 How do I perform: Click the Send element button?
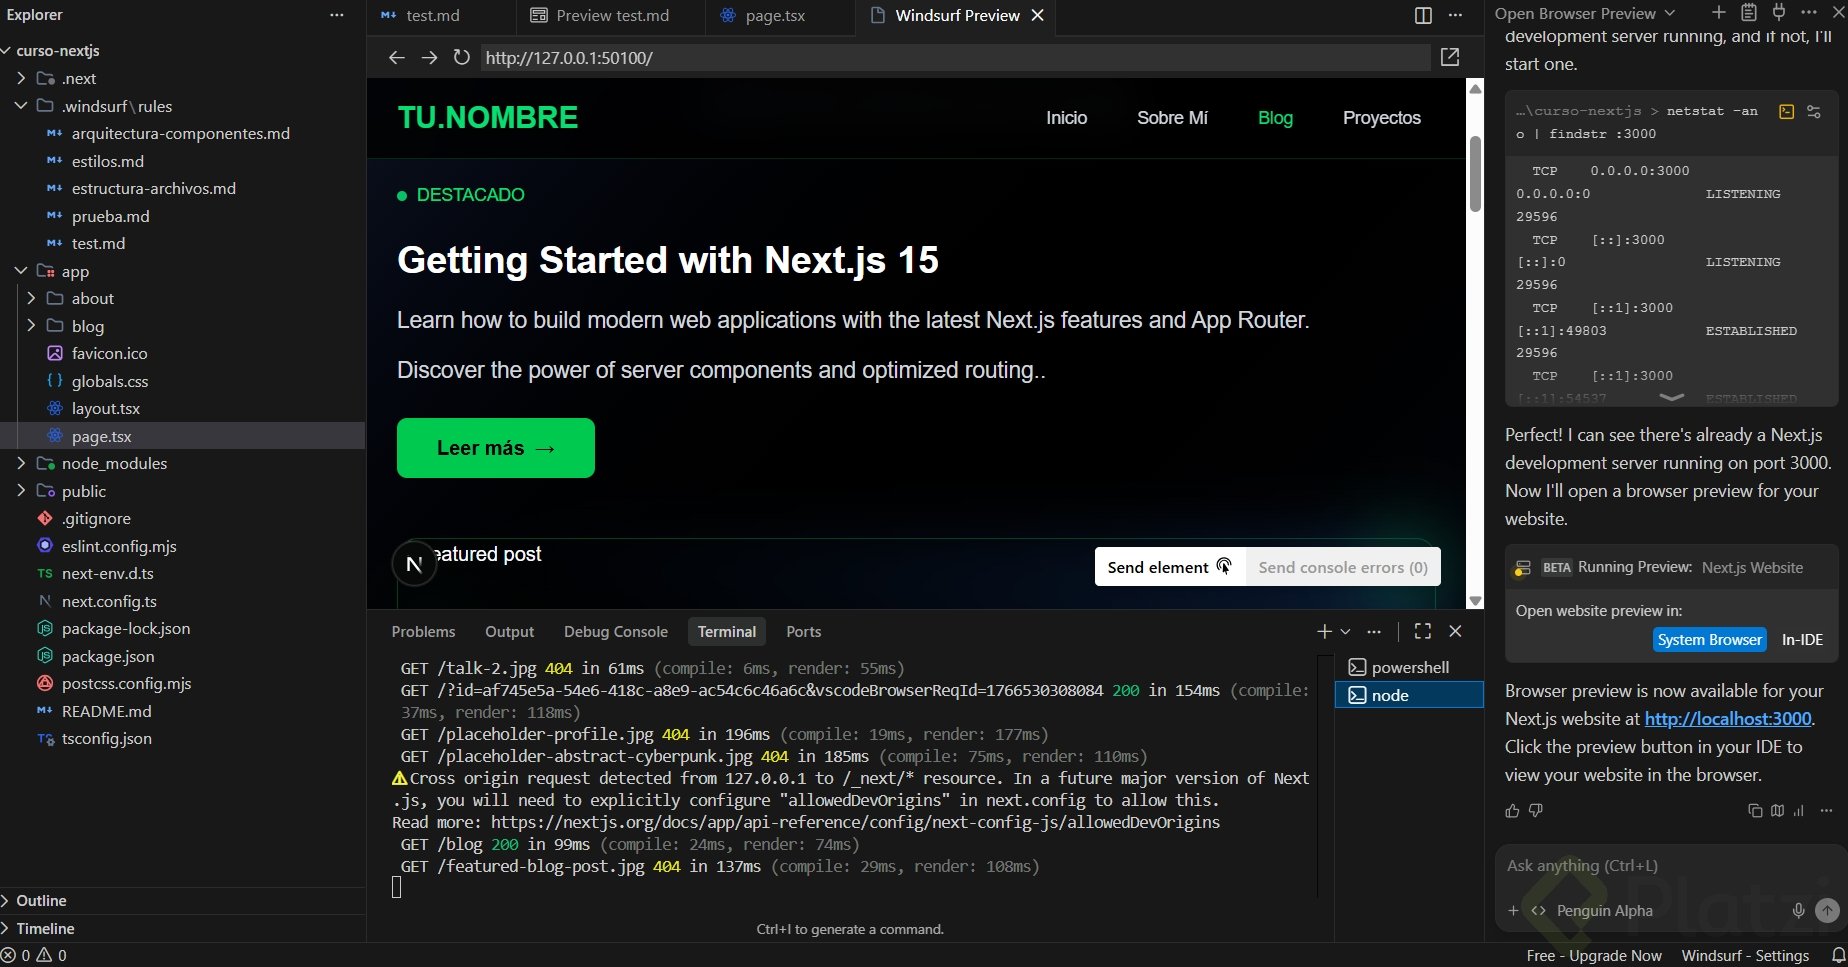[1170, 567]
